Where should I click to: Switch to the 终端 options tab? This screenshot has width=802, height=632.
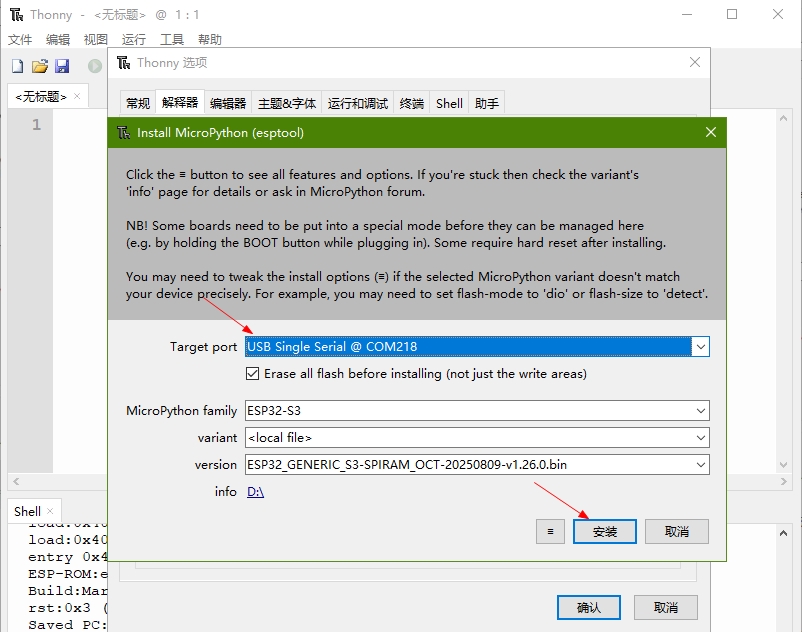coord(412,103)
